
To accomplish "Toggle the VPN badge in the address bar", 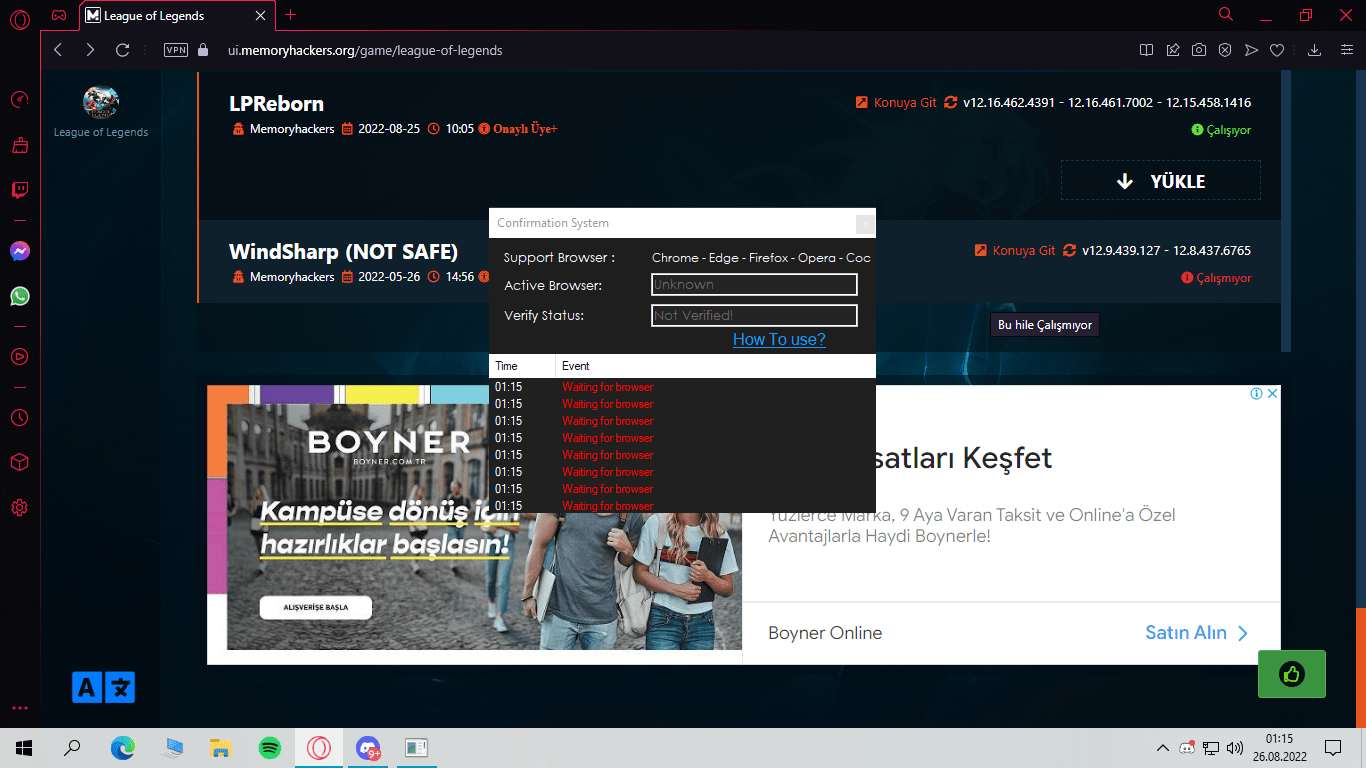I will click(176, 50).
